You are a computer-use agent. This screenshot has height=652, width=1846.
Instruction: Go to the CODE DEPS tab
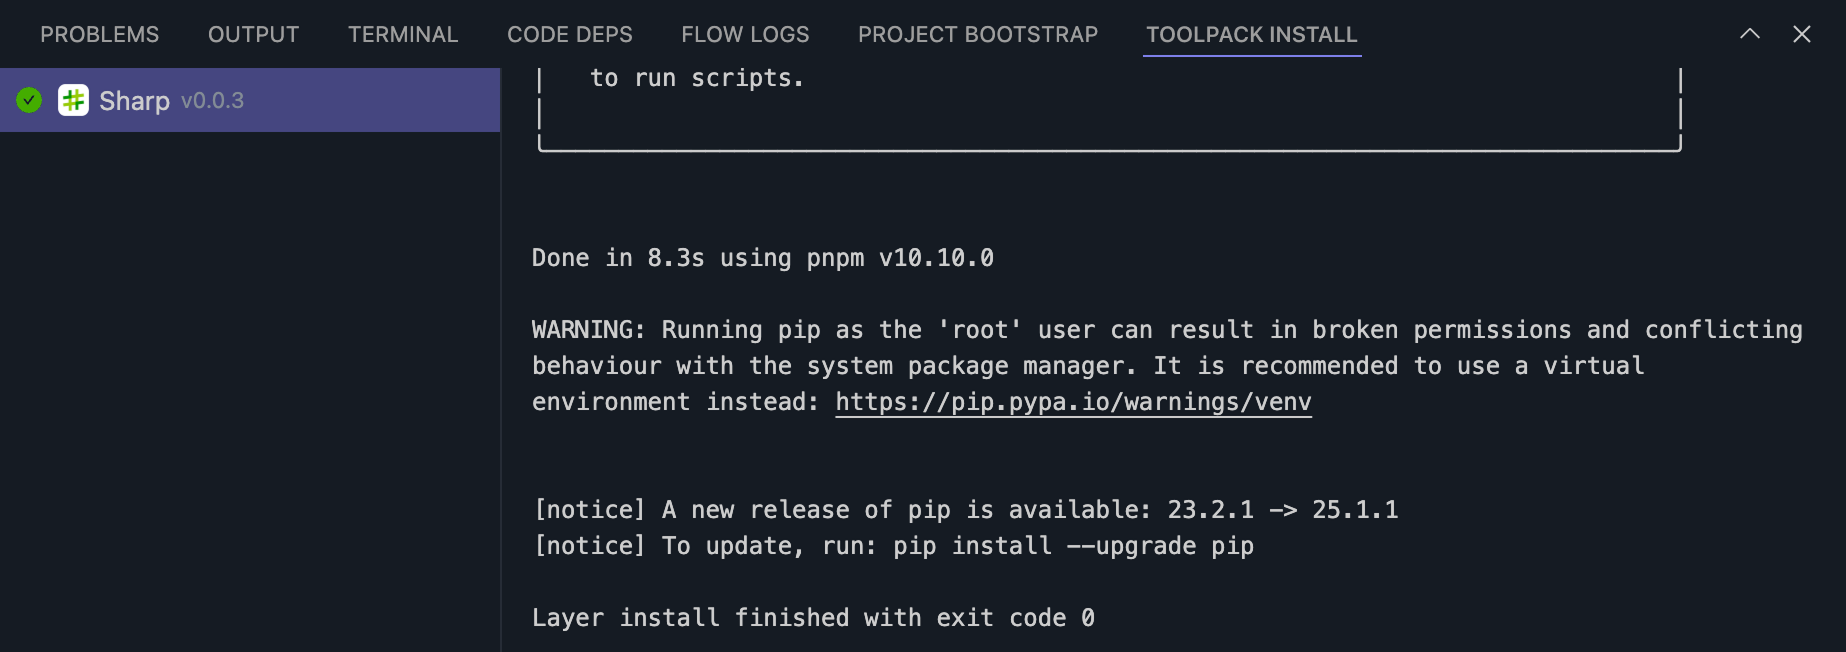click(569, 35)
